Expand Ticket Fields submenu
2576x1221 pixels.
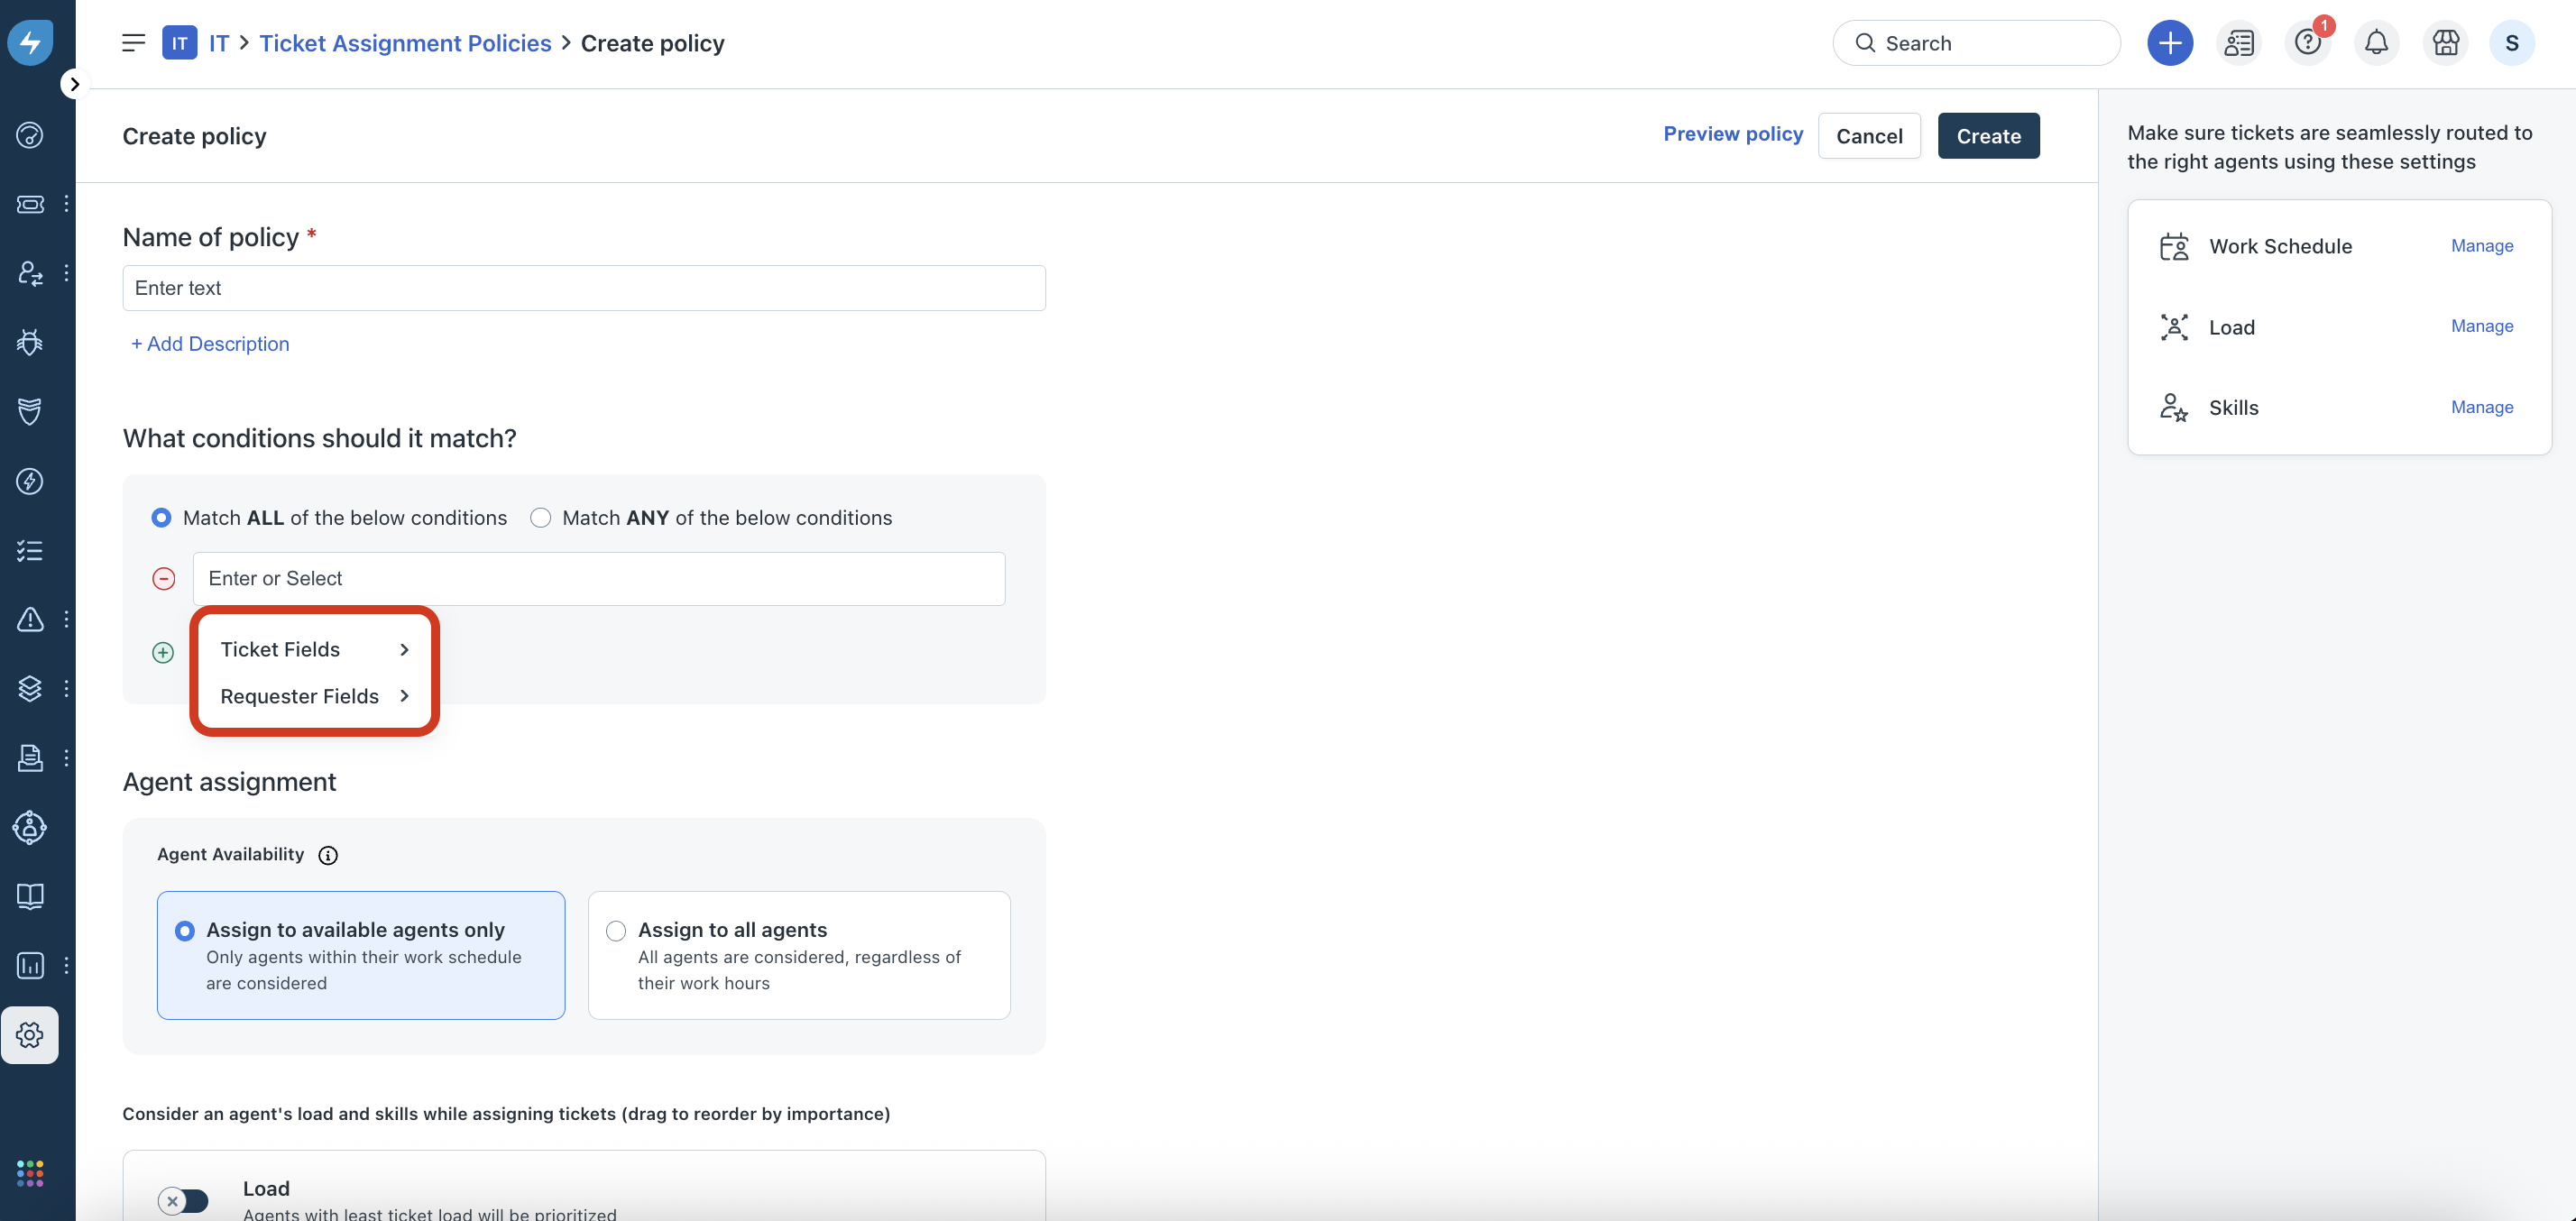[314, 650]
